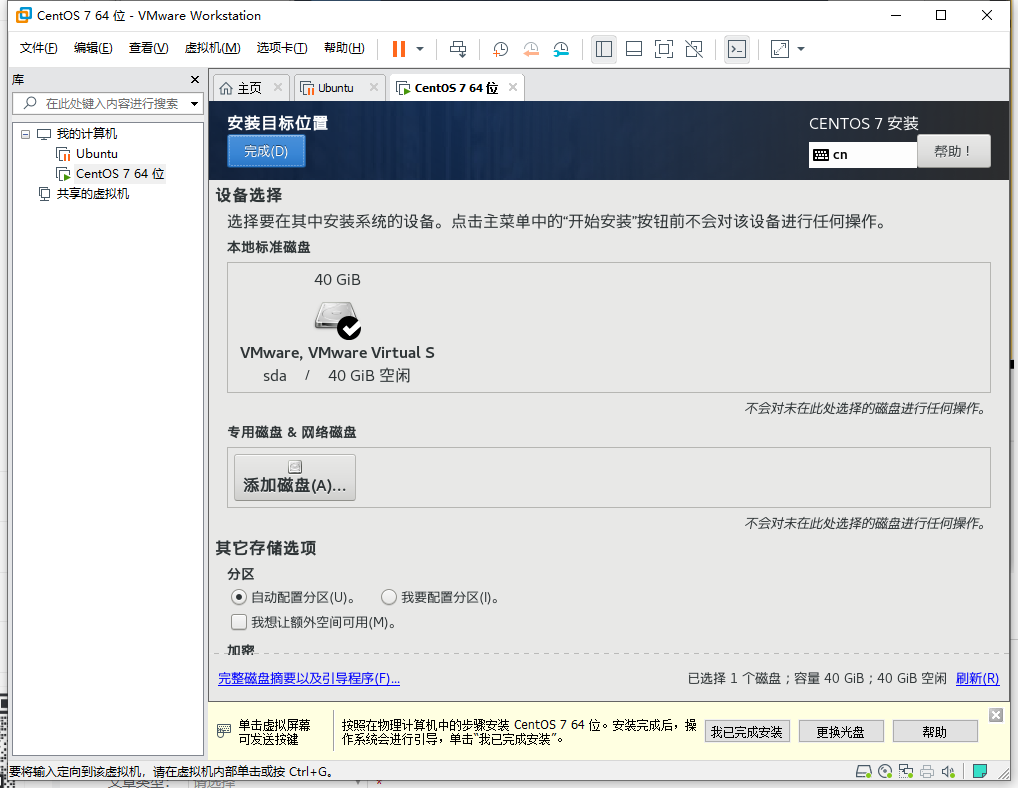Close the library (库) panel
The image size is (1018, 788).
click(x=195, y=79)
